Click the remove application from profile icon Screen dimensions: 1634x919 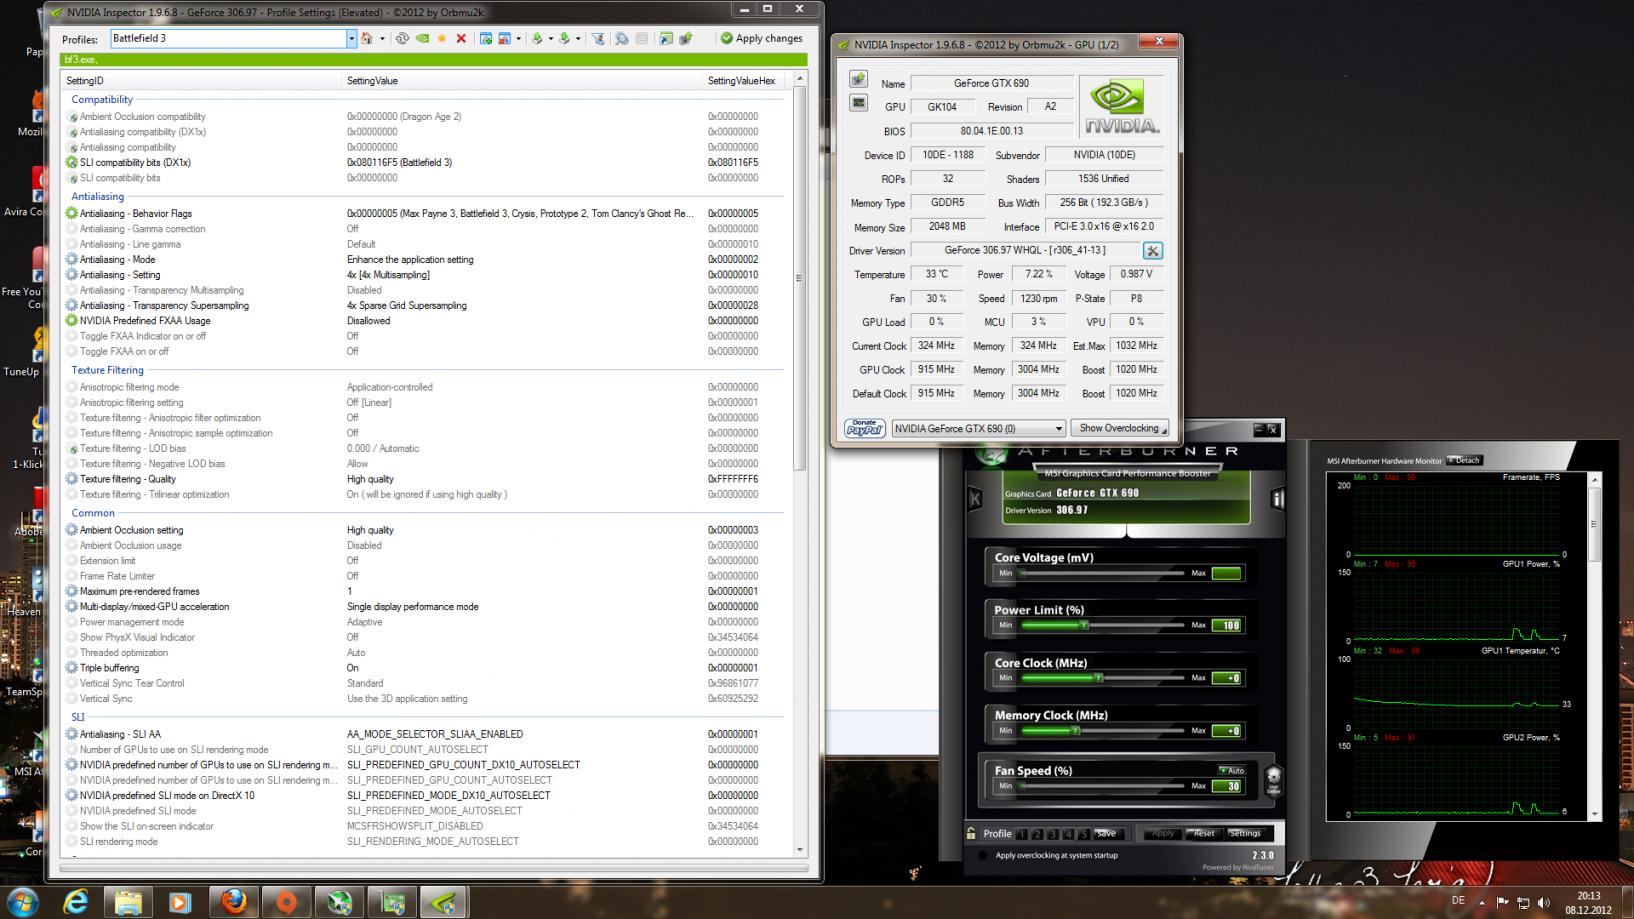point(504,39)
